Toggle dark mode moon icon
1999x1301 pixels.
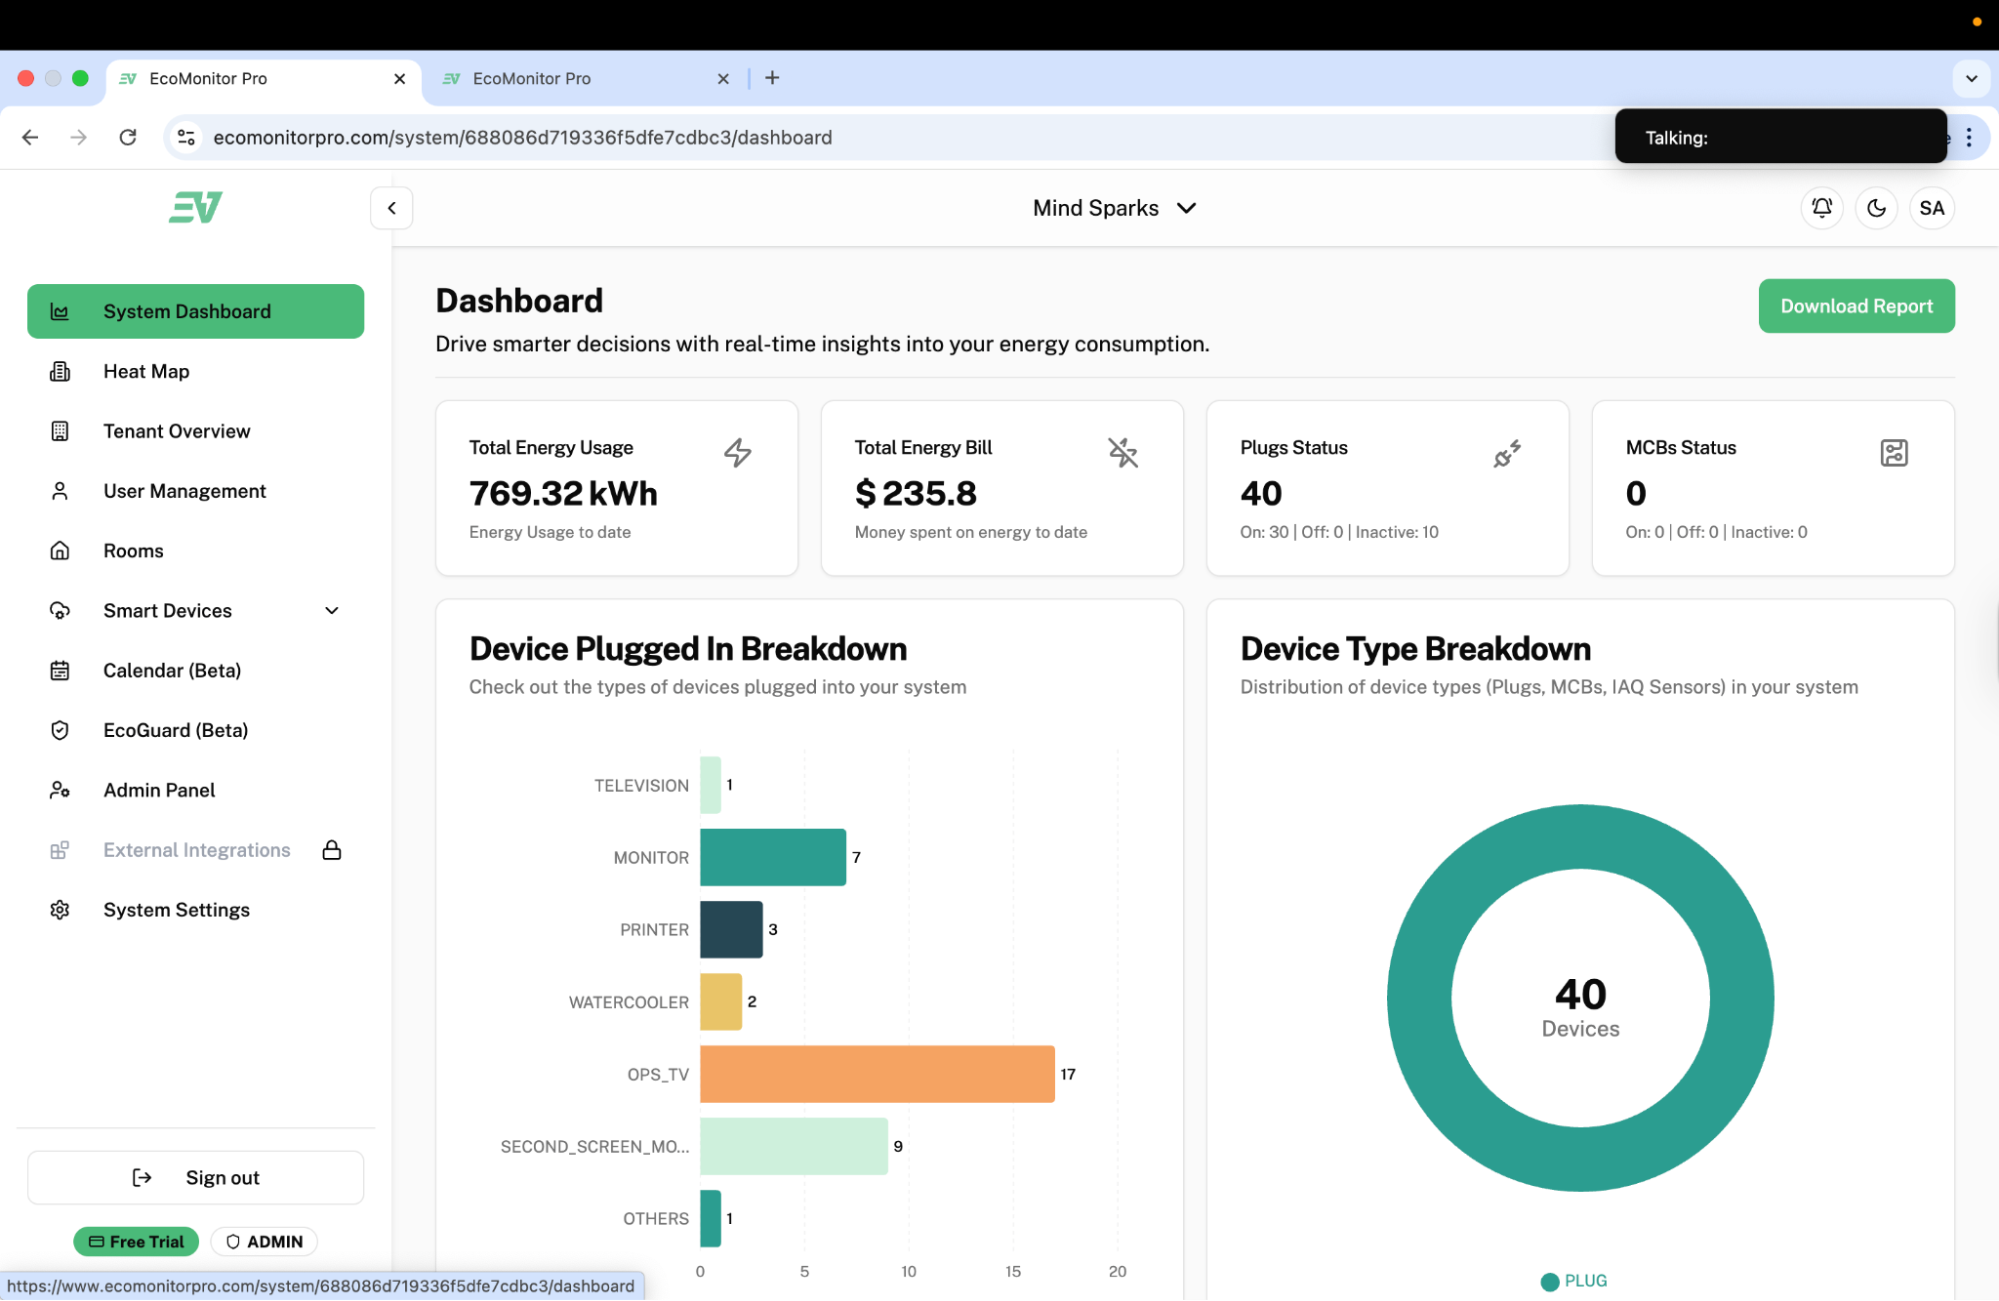pyautogui.click(x=1876, y=208)
